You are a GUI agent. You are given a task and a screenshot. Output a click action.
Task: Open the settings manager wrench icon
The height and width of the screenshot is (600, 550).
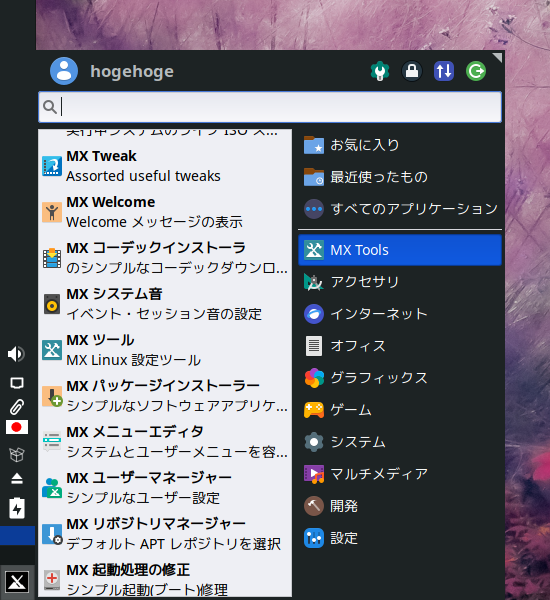click(380, 71)
